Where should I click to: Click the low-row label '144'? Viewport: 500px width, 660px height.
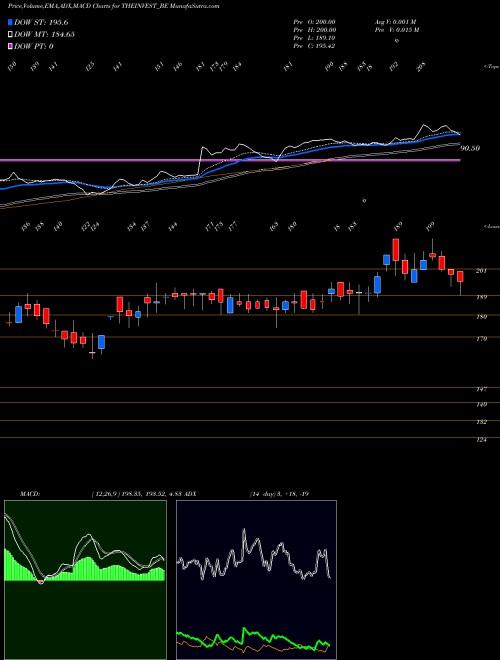172,227
